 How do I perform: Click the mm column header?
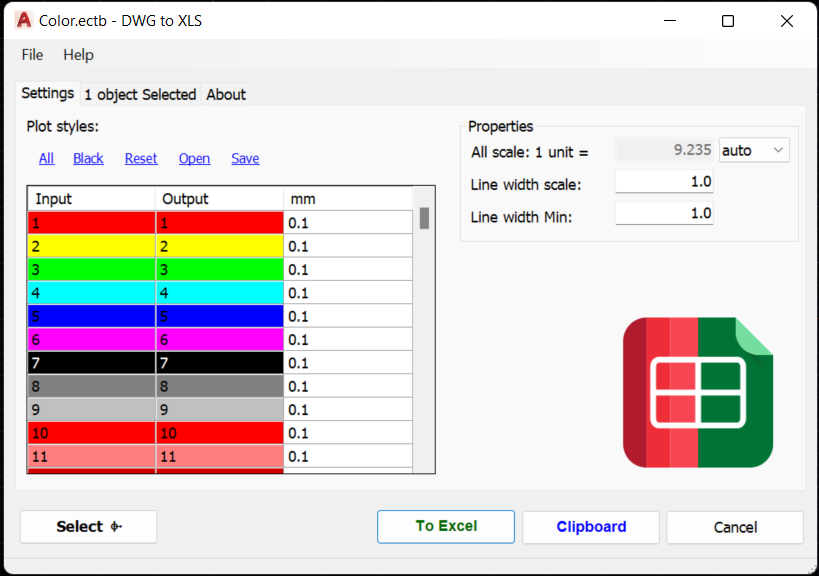pyautogui.click(x=348, y=199)
